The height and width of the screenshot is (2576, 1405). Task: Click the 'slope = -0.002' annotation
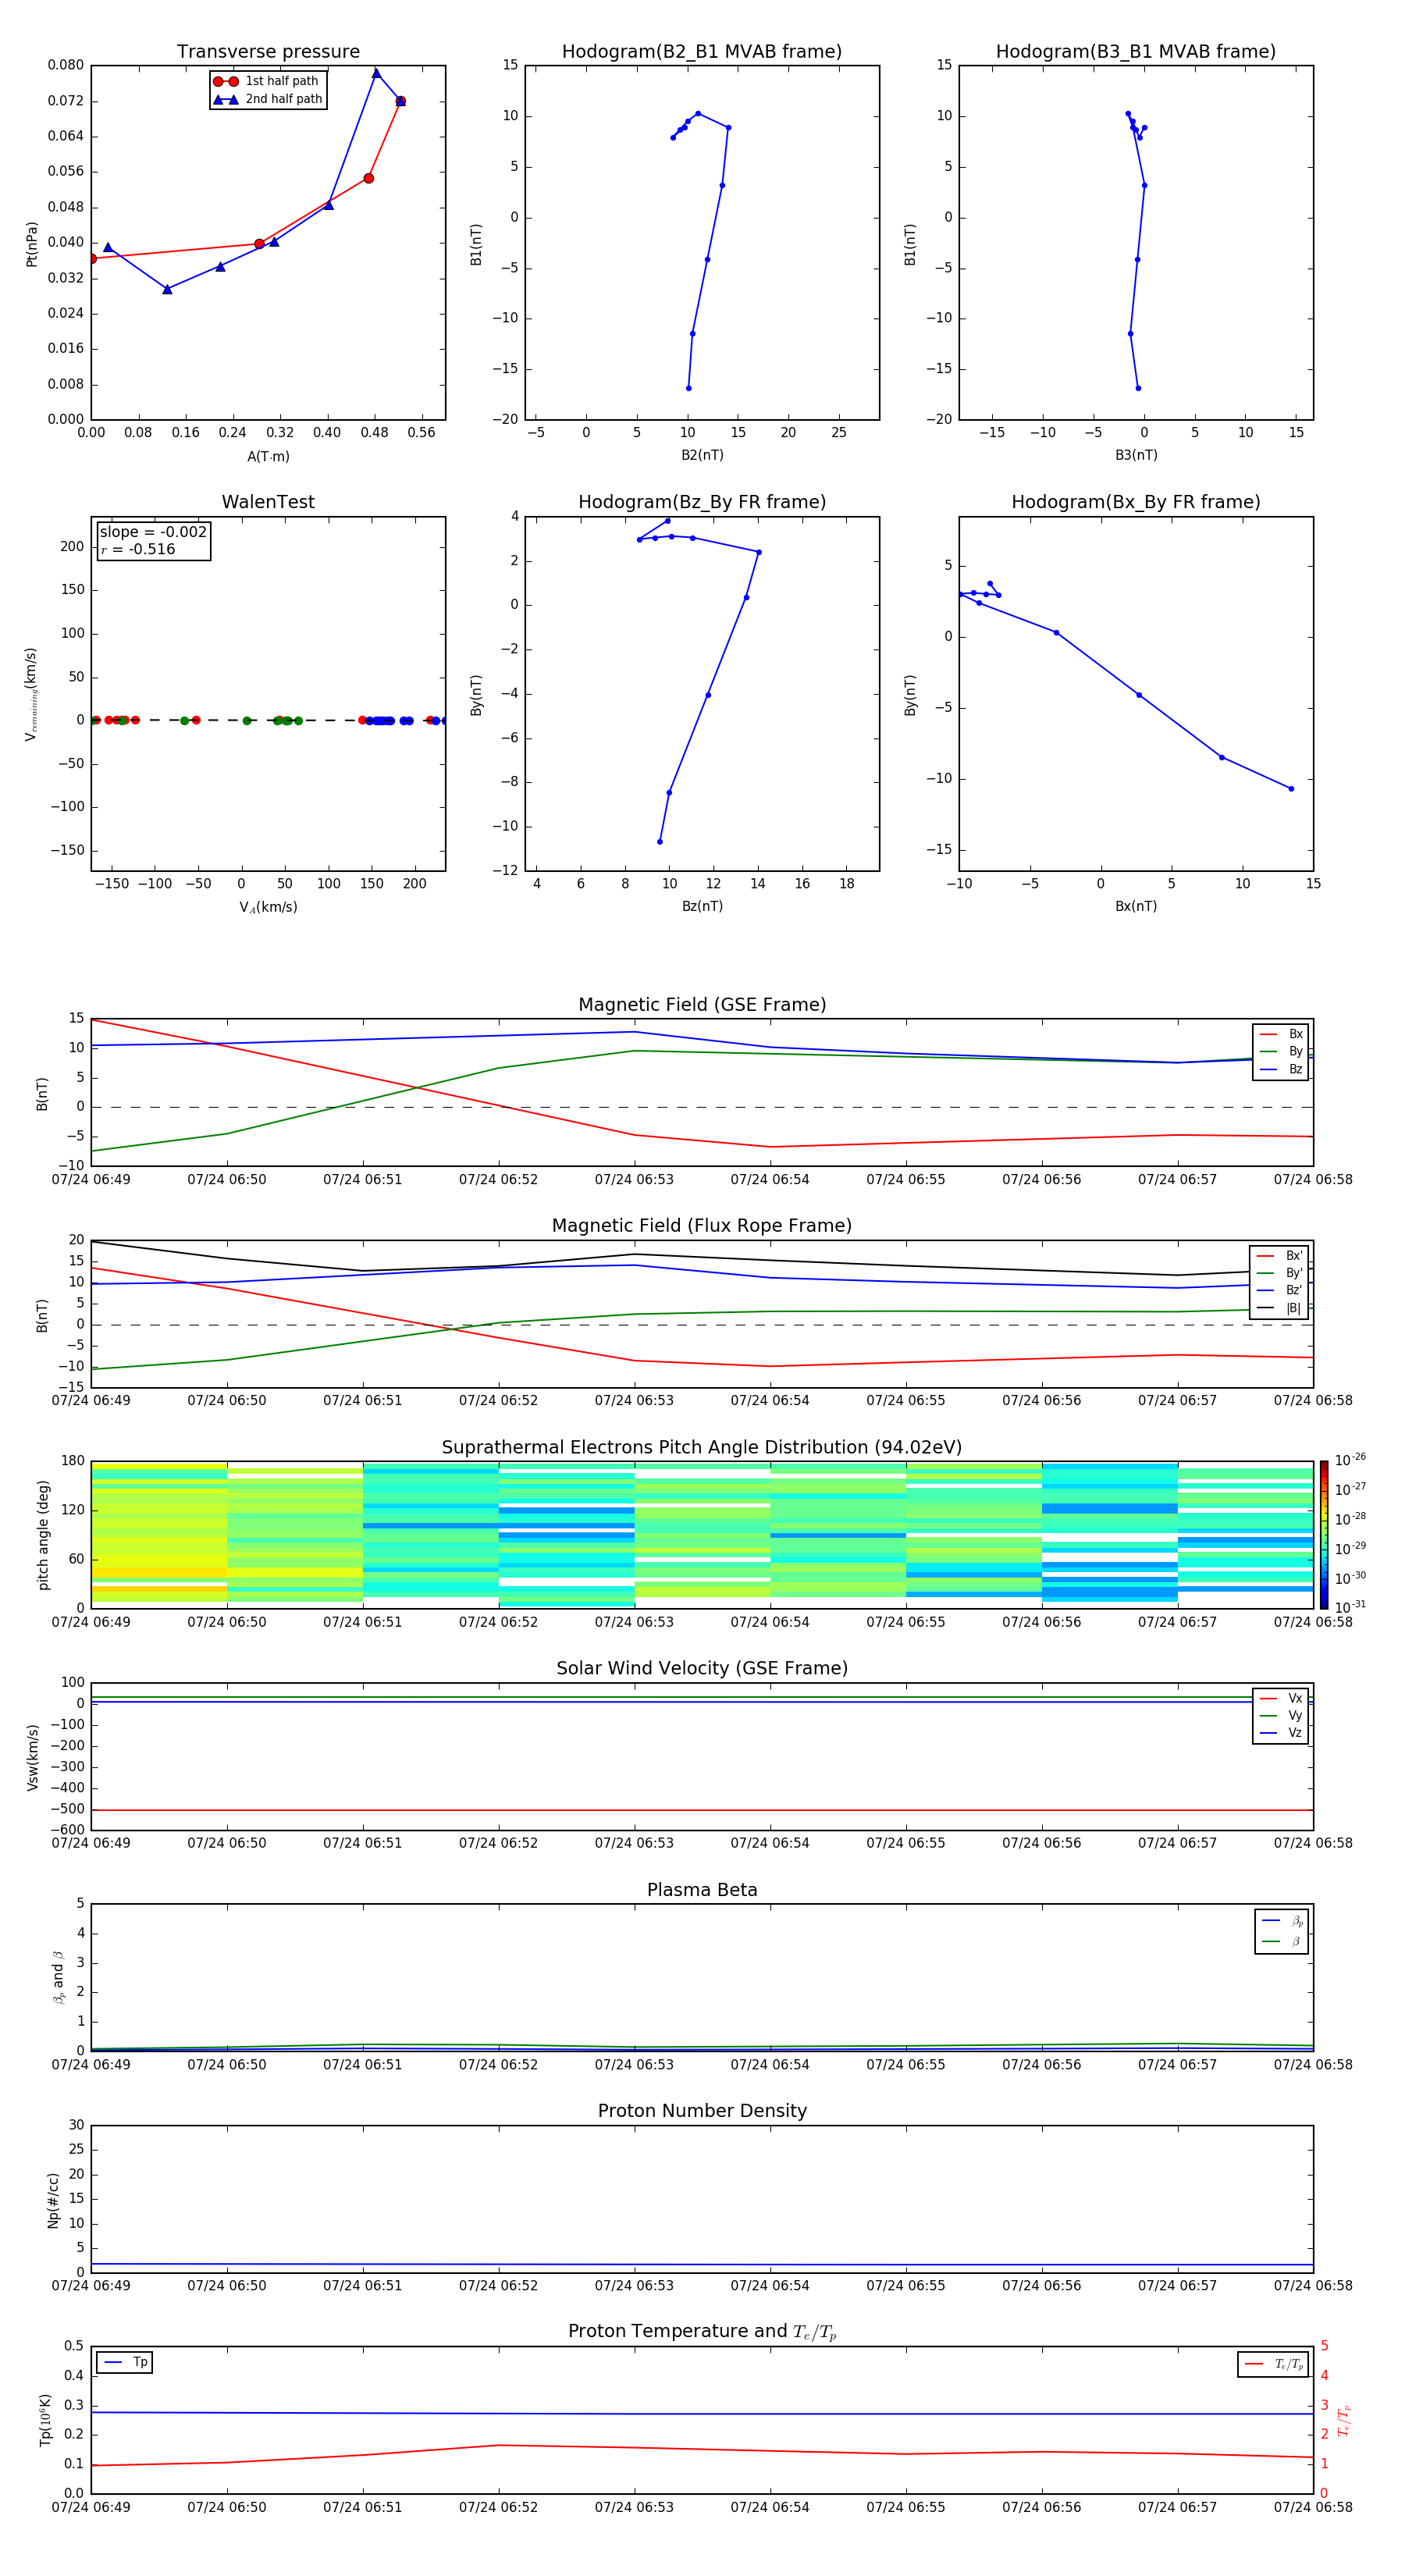pyautogui.click(x=153, y=532)
